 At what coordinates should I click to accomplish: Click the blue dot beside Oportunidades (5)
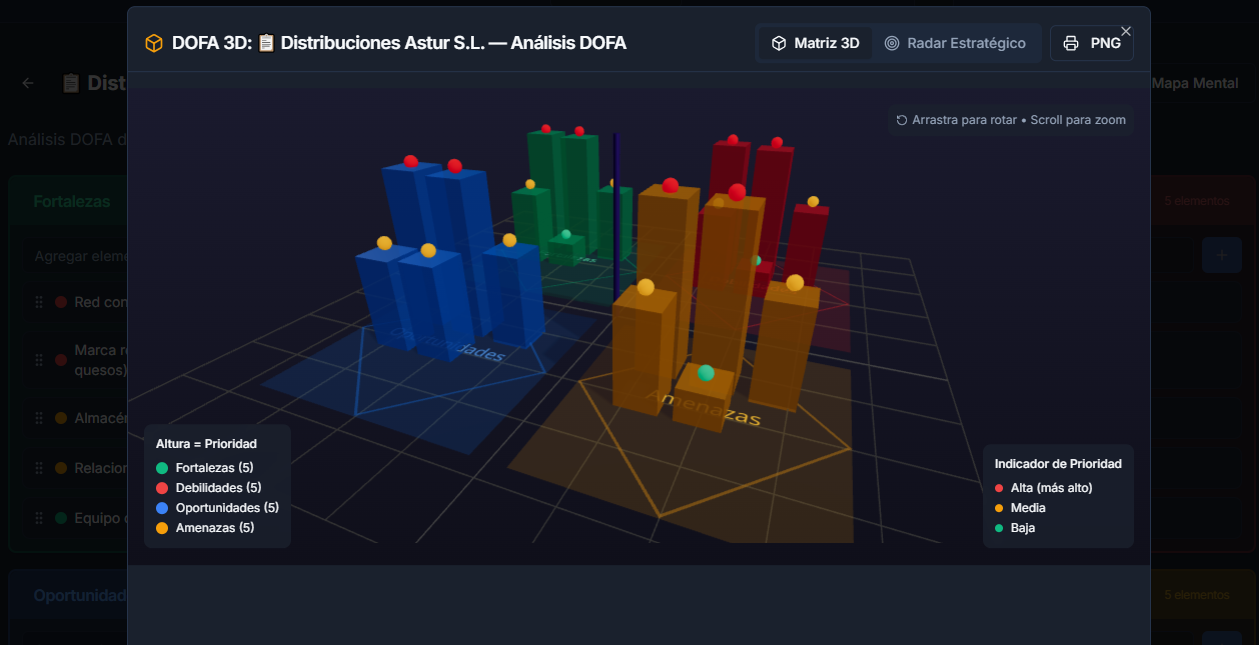(x=162, y=508)
